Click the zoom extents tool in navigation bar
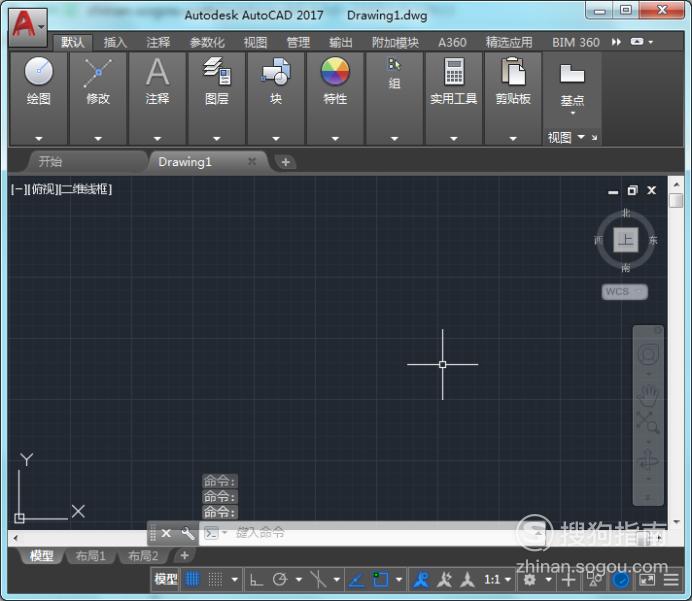692x601 pixels. [x=648, y=422]
